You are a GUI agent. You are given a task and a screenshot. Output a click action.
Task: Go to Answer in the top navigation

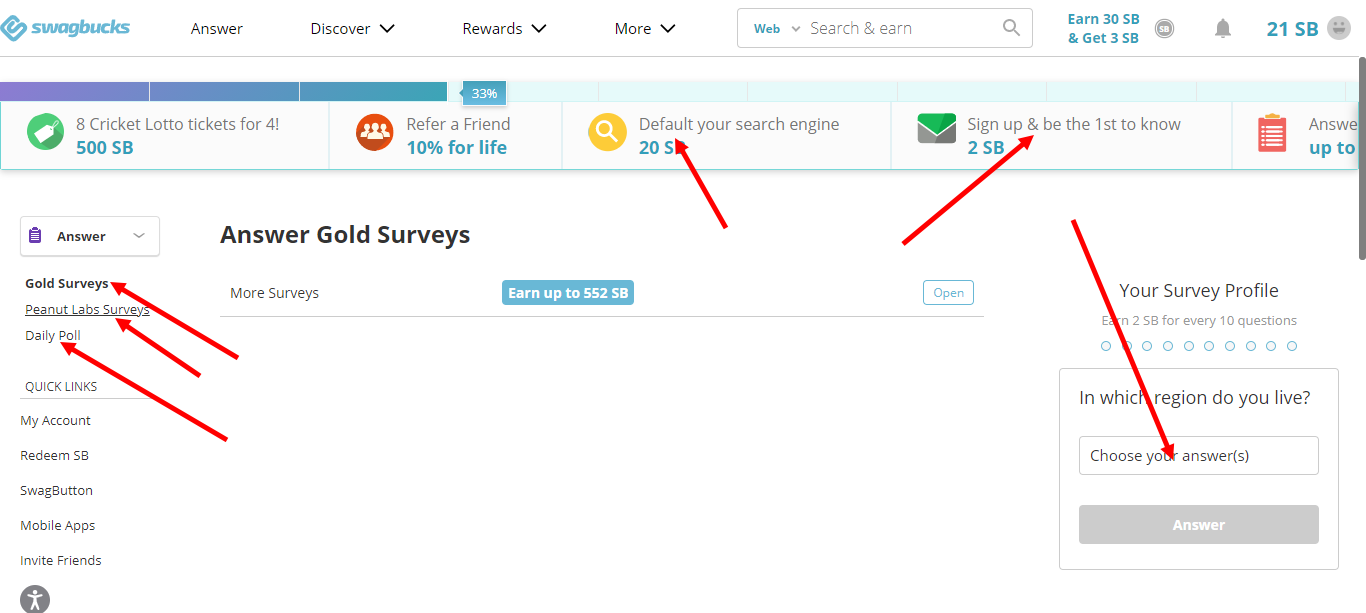[217, 29]
